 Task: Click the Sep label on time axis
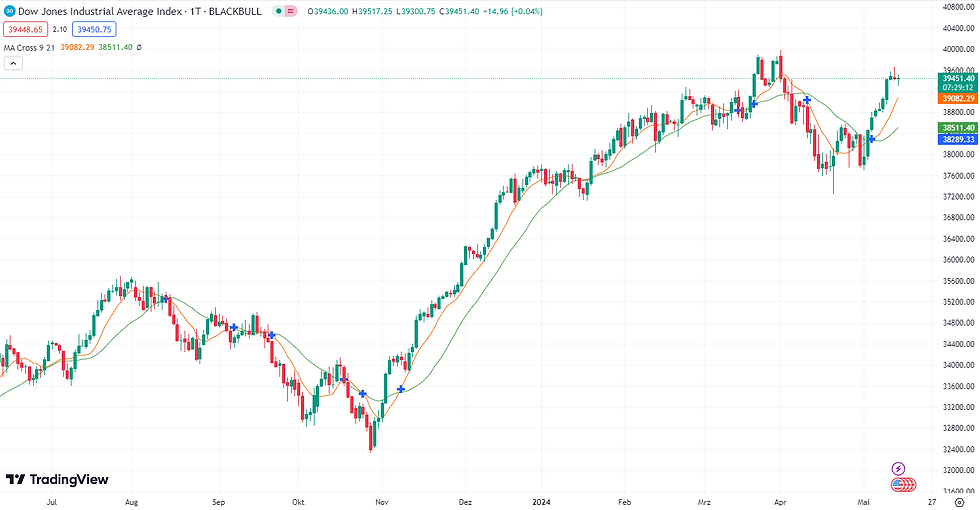[x=218, y=502]
